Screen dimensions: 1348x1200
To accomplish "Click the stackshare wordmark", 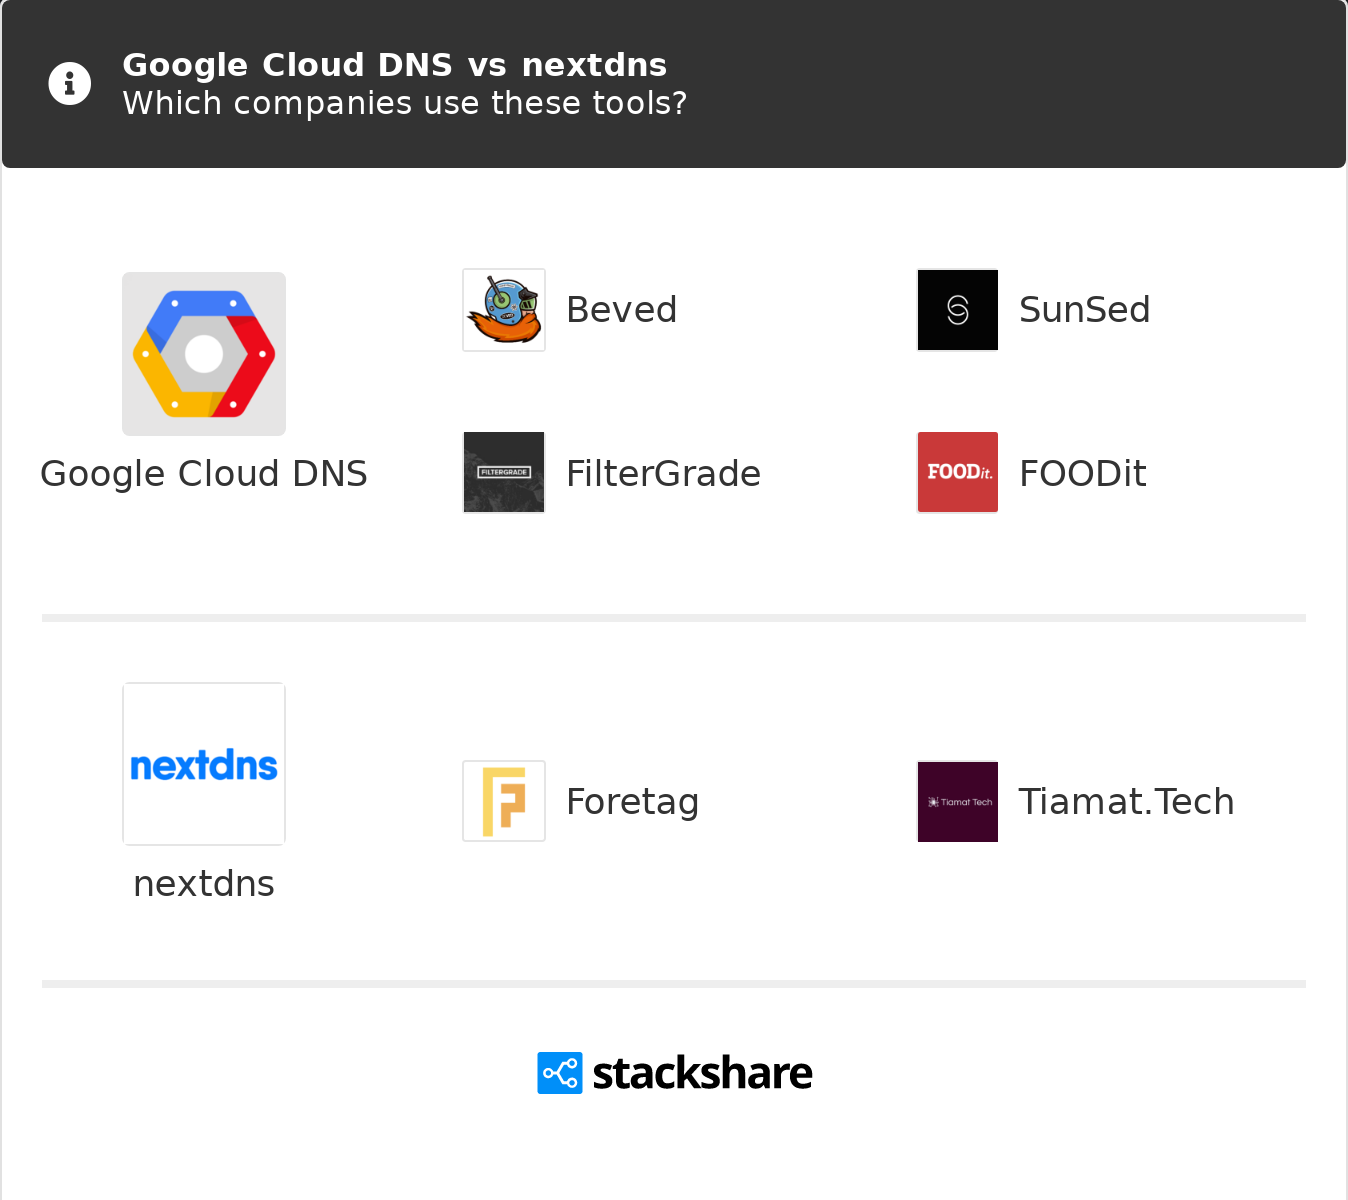I will (702, 1074).
